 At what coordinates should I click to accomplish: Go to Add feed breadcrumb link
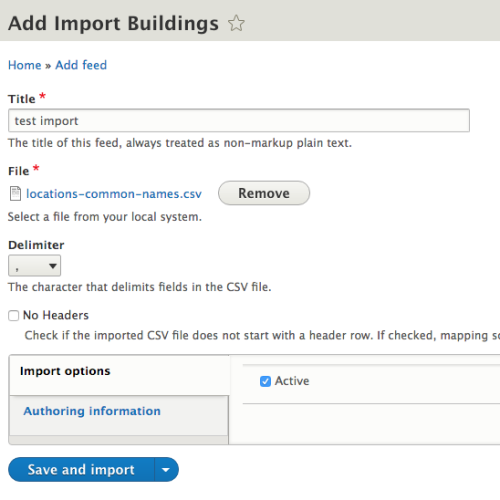coord(81,65)
